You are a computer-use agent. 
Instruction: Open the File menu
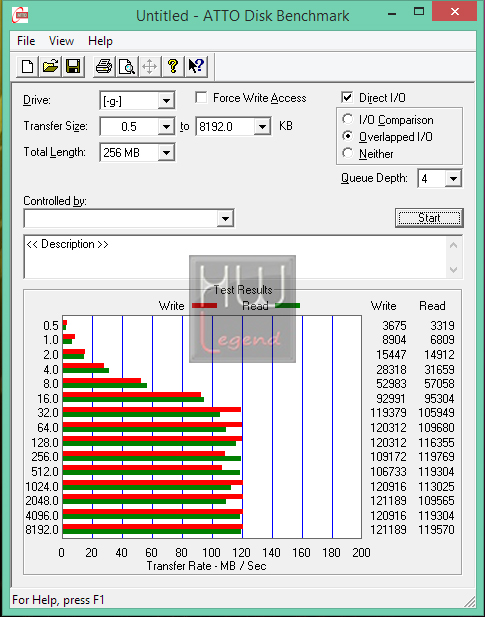point(26,41)
